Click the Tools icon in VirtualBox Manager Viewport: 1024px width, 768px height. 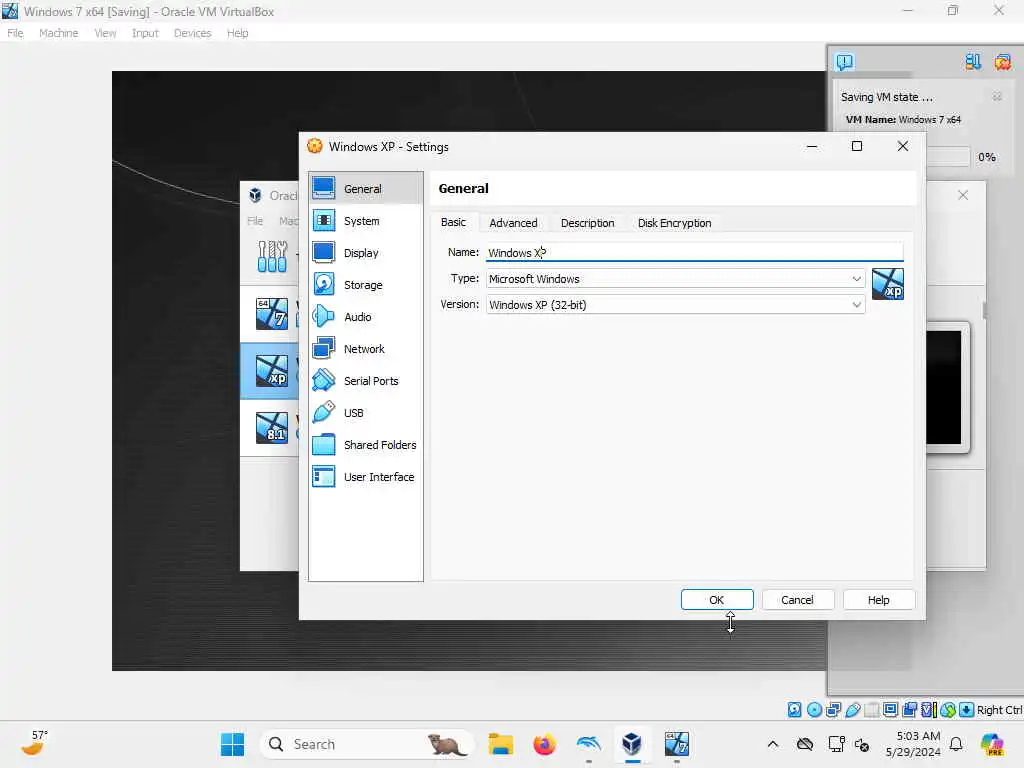click(272, 256)
